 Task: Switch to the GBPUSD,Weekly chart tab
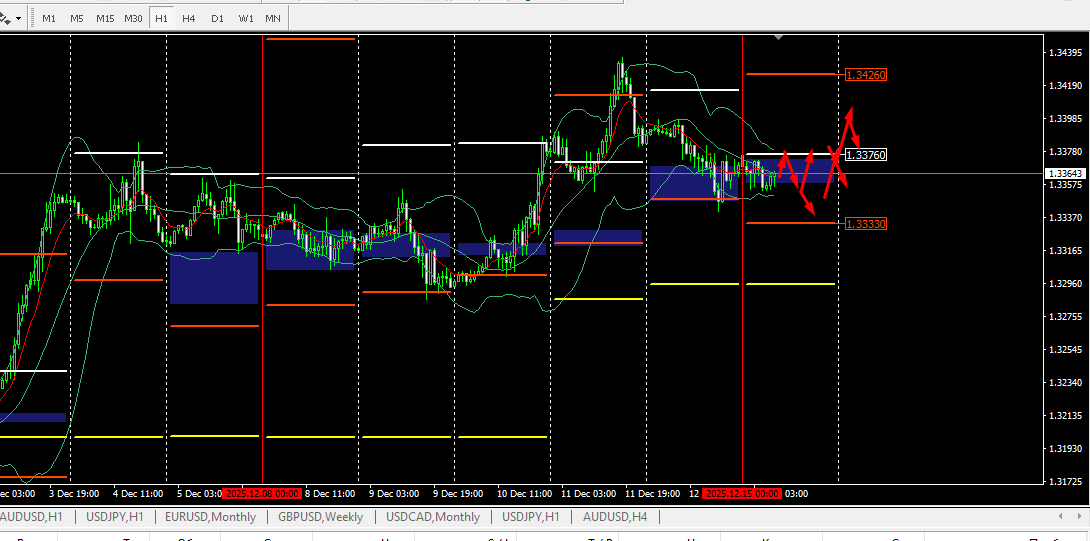(320, 517)
